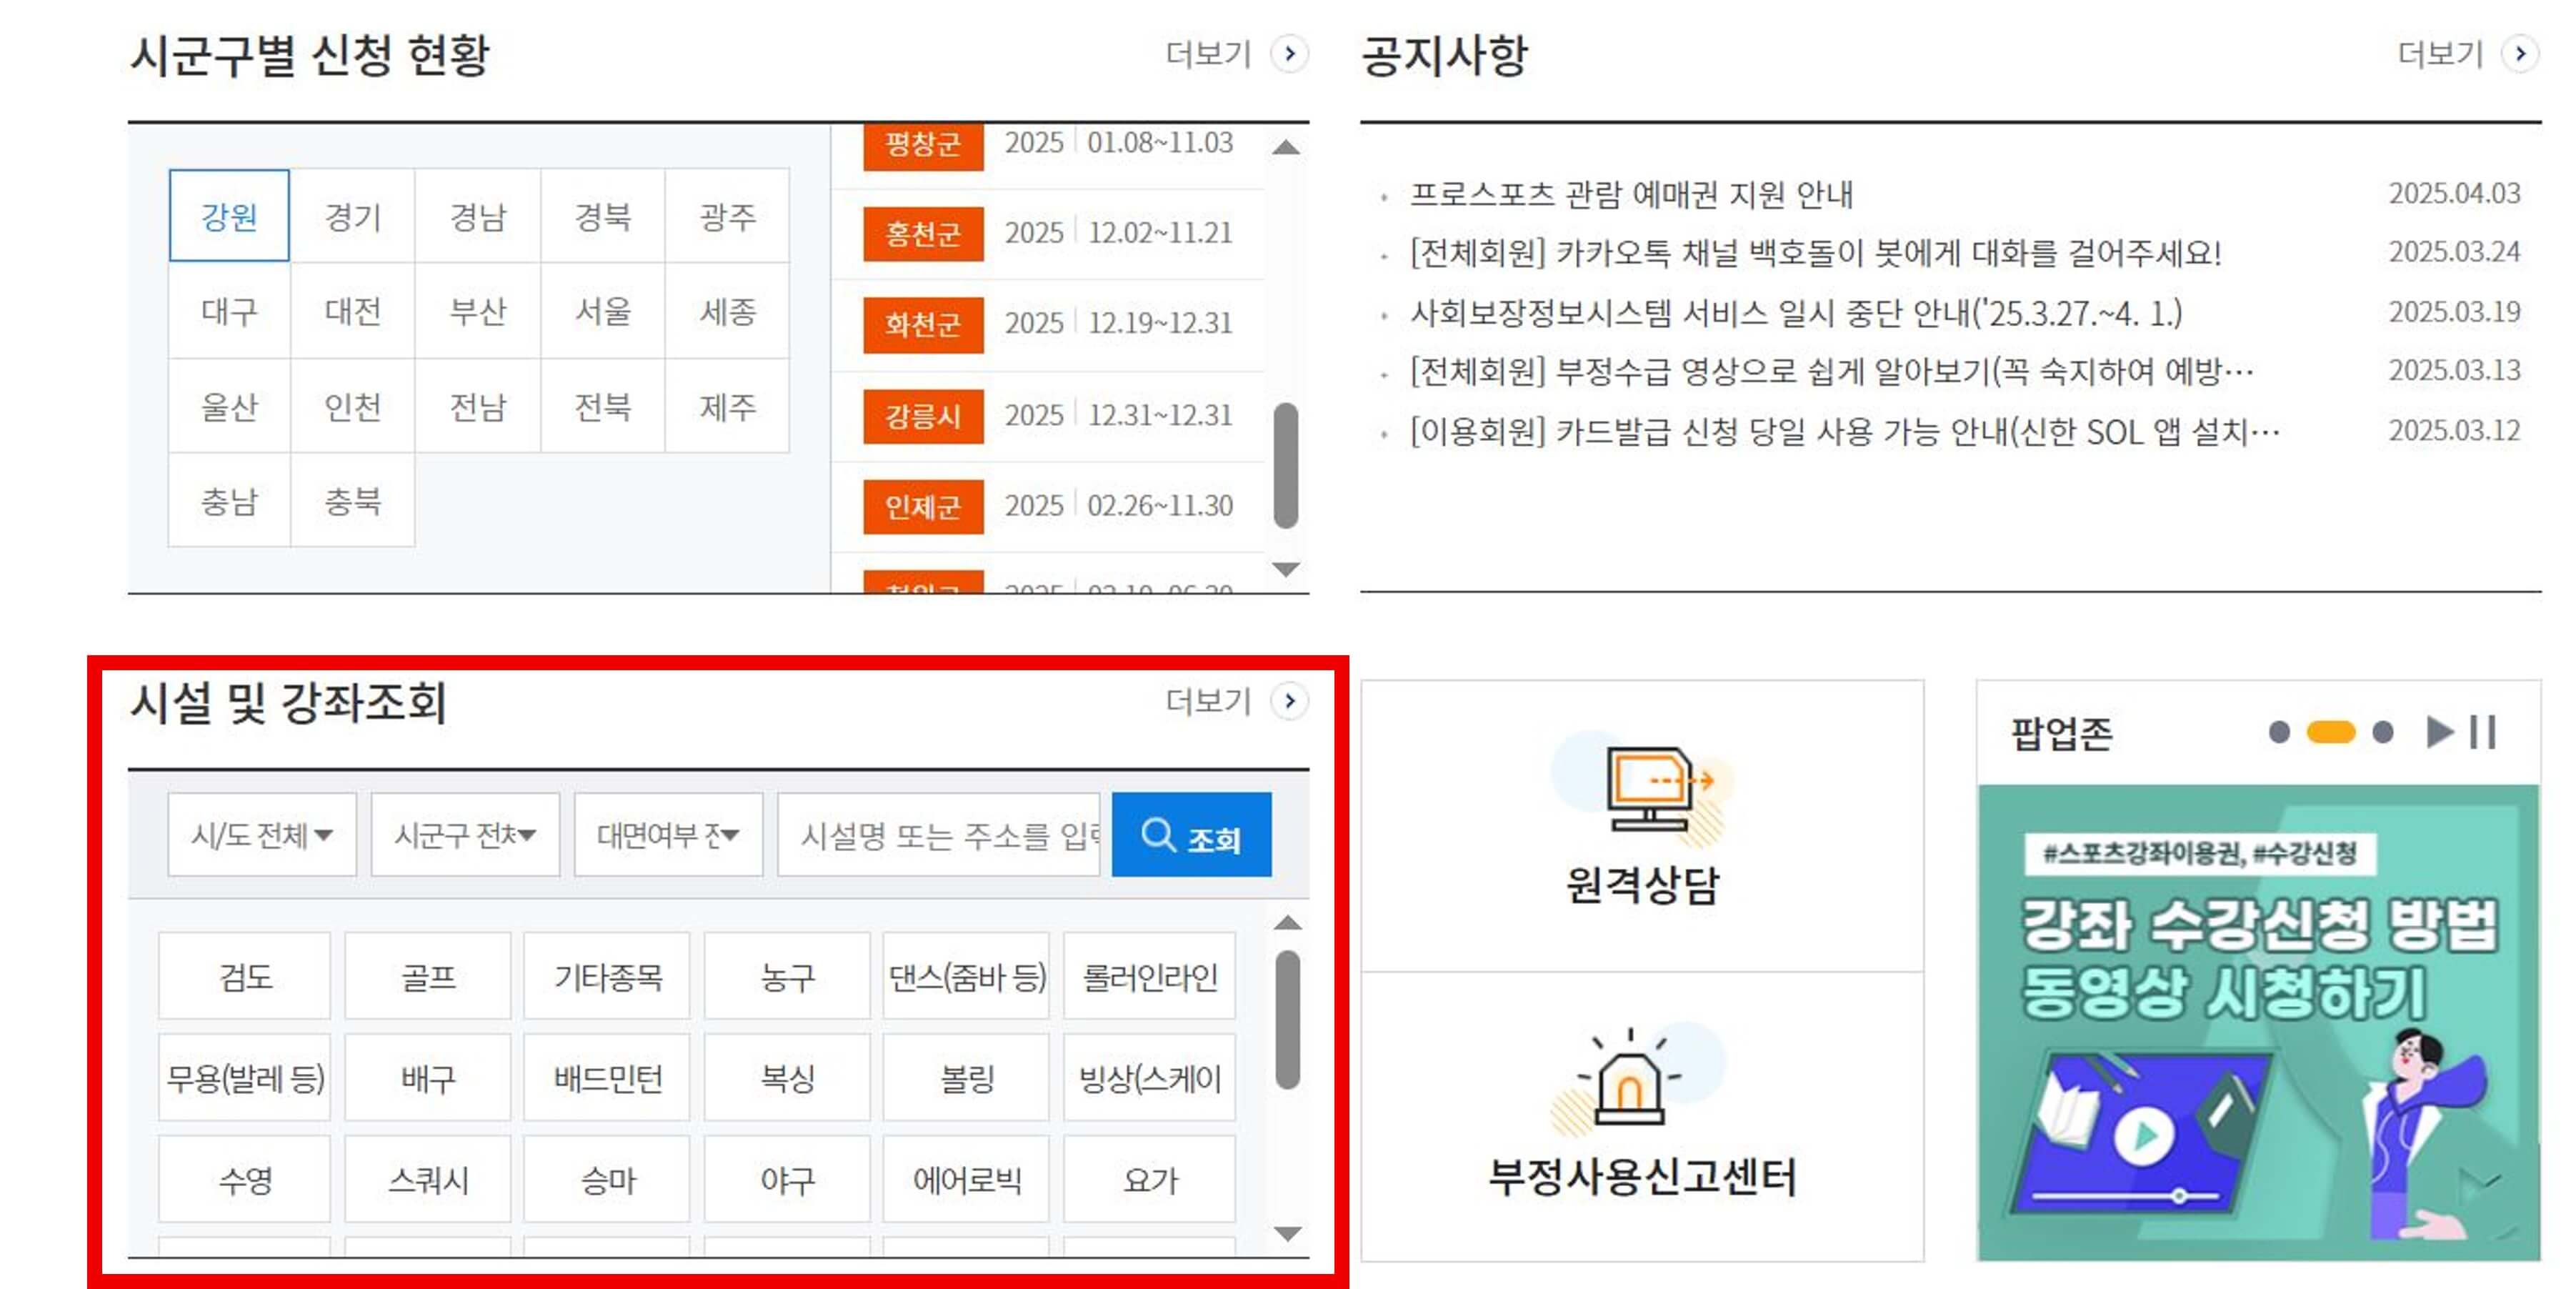Open the 대면여부 dropdown
The image size is (2576, 1289).
coord(667,835)
